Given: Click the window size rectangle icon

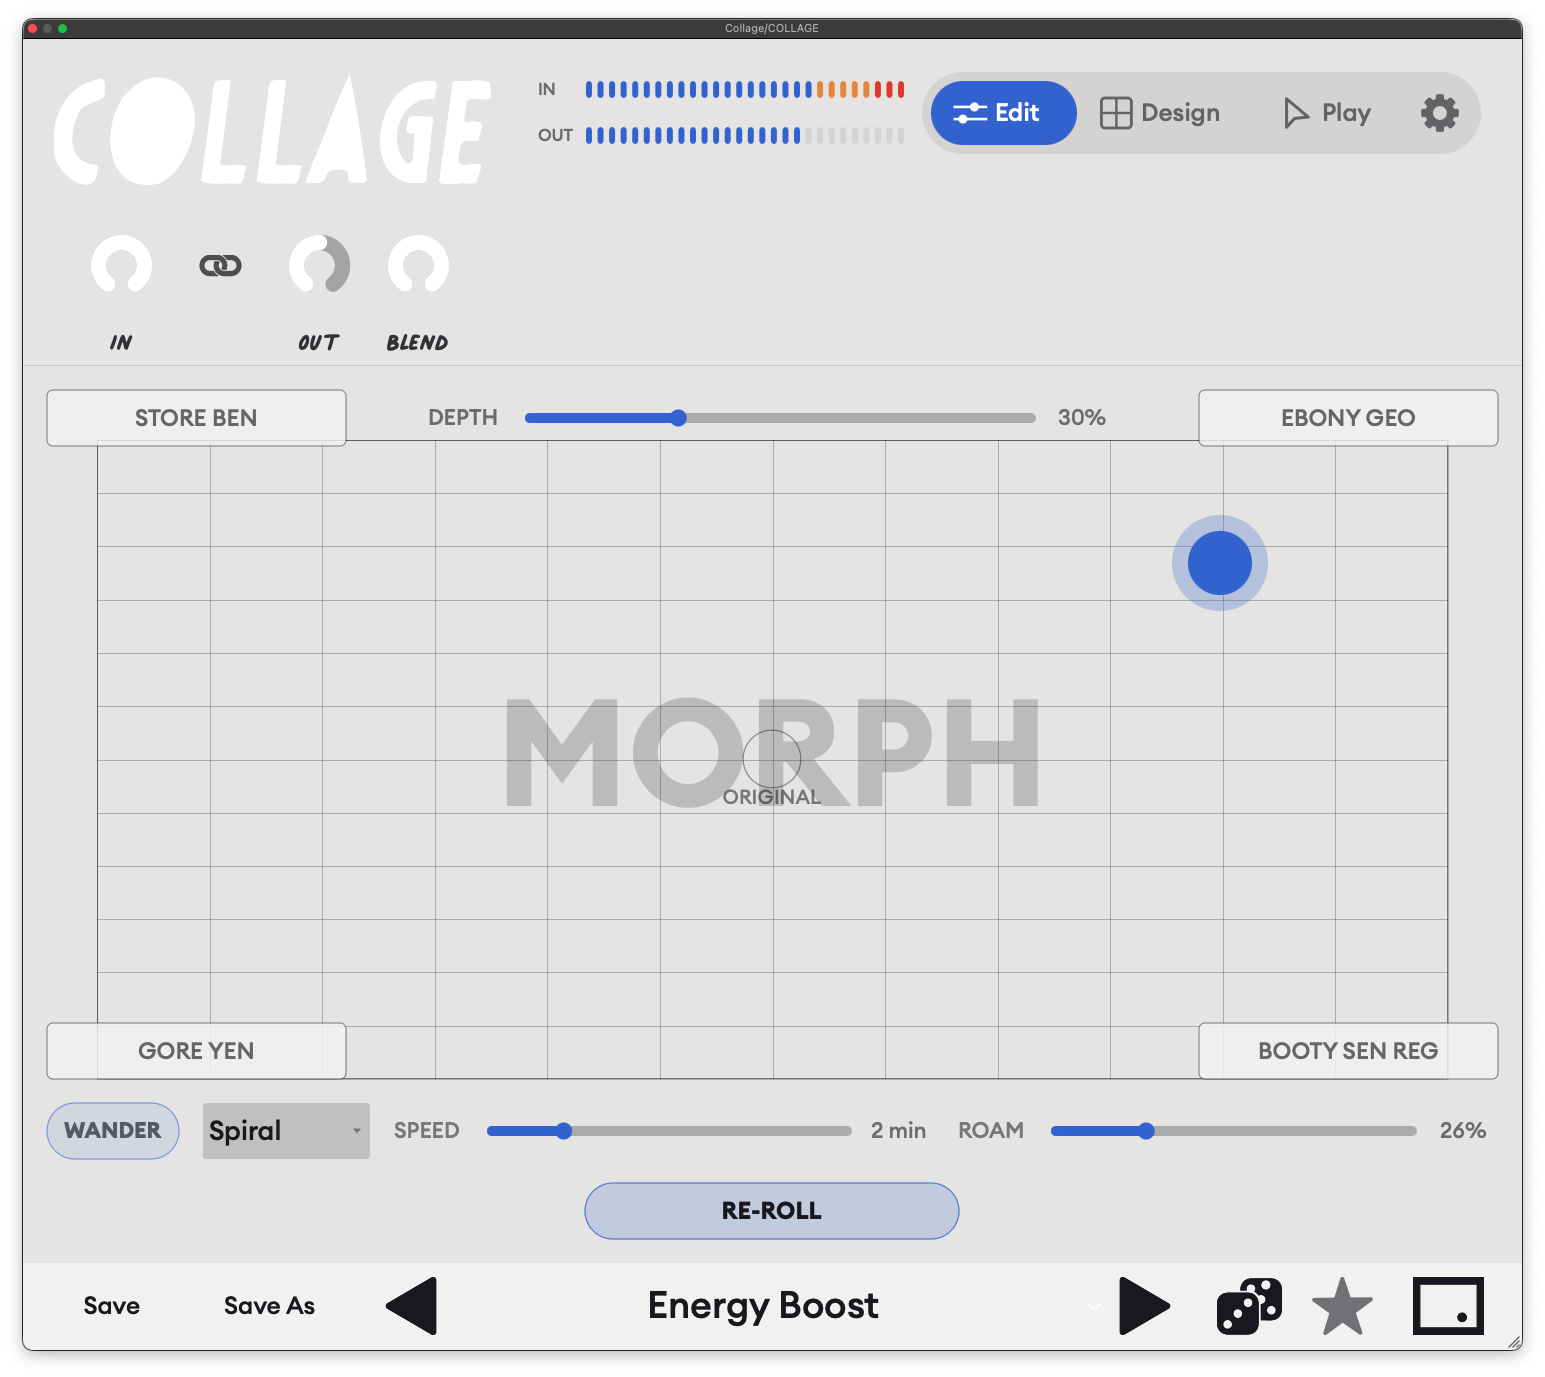Looking at the screenshot, I should [x=1448, y=1306].
